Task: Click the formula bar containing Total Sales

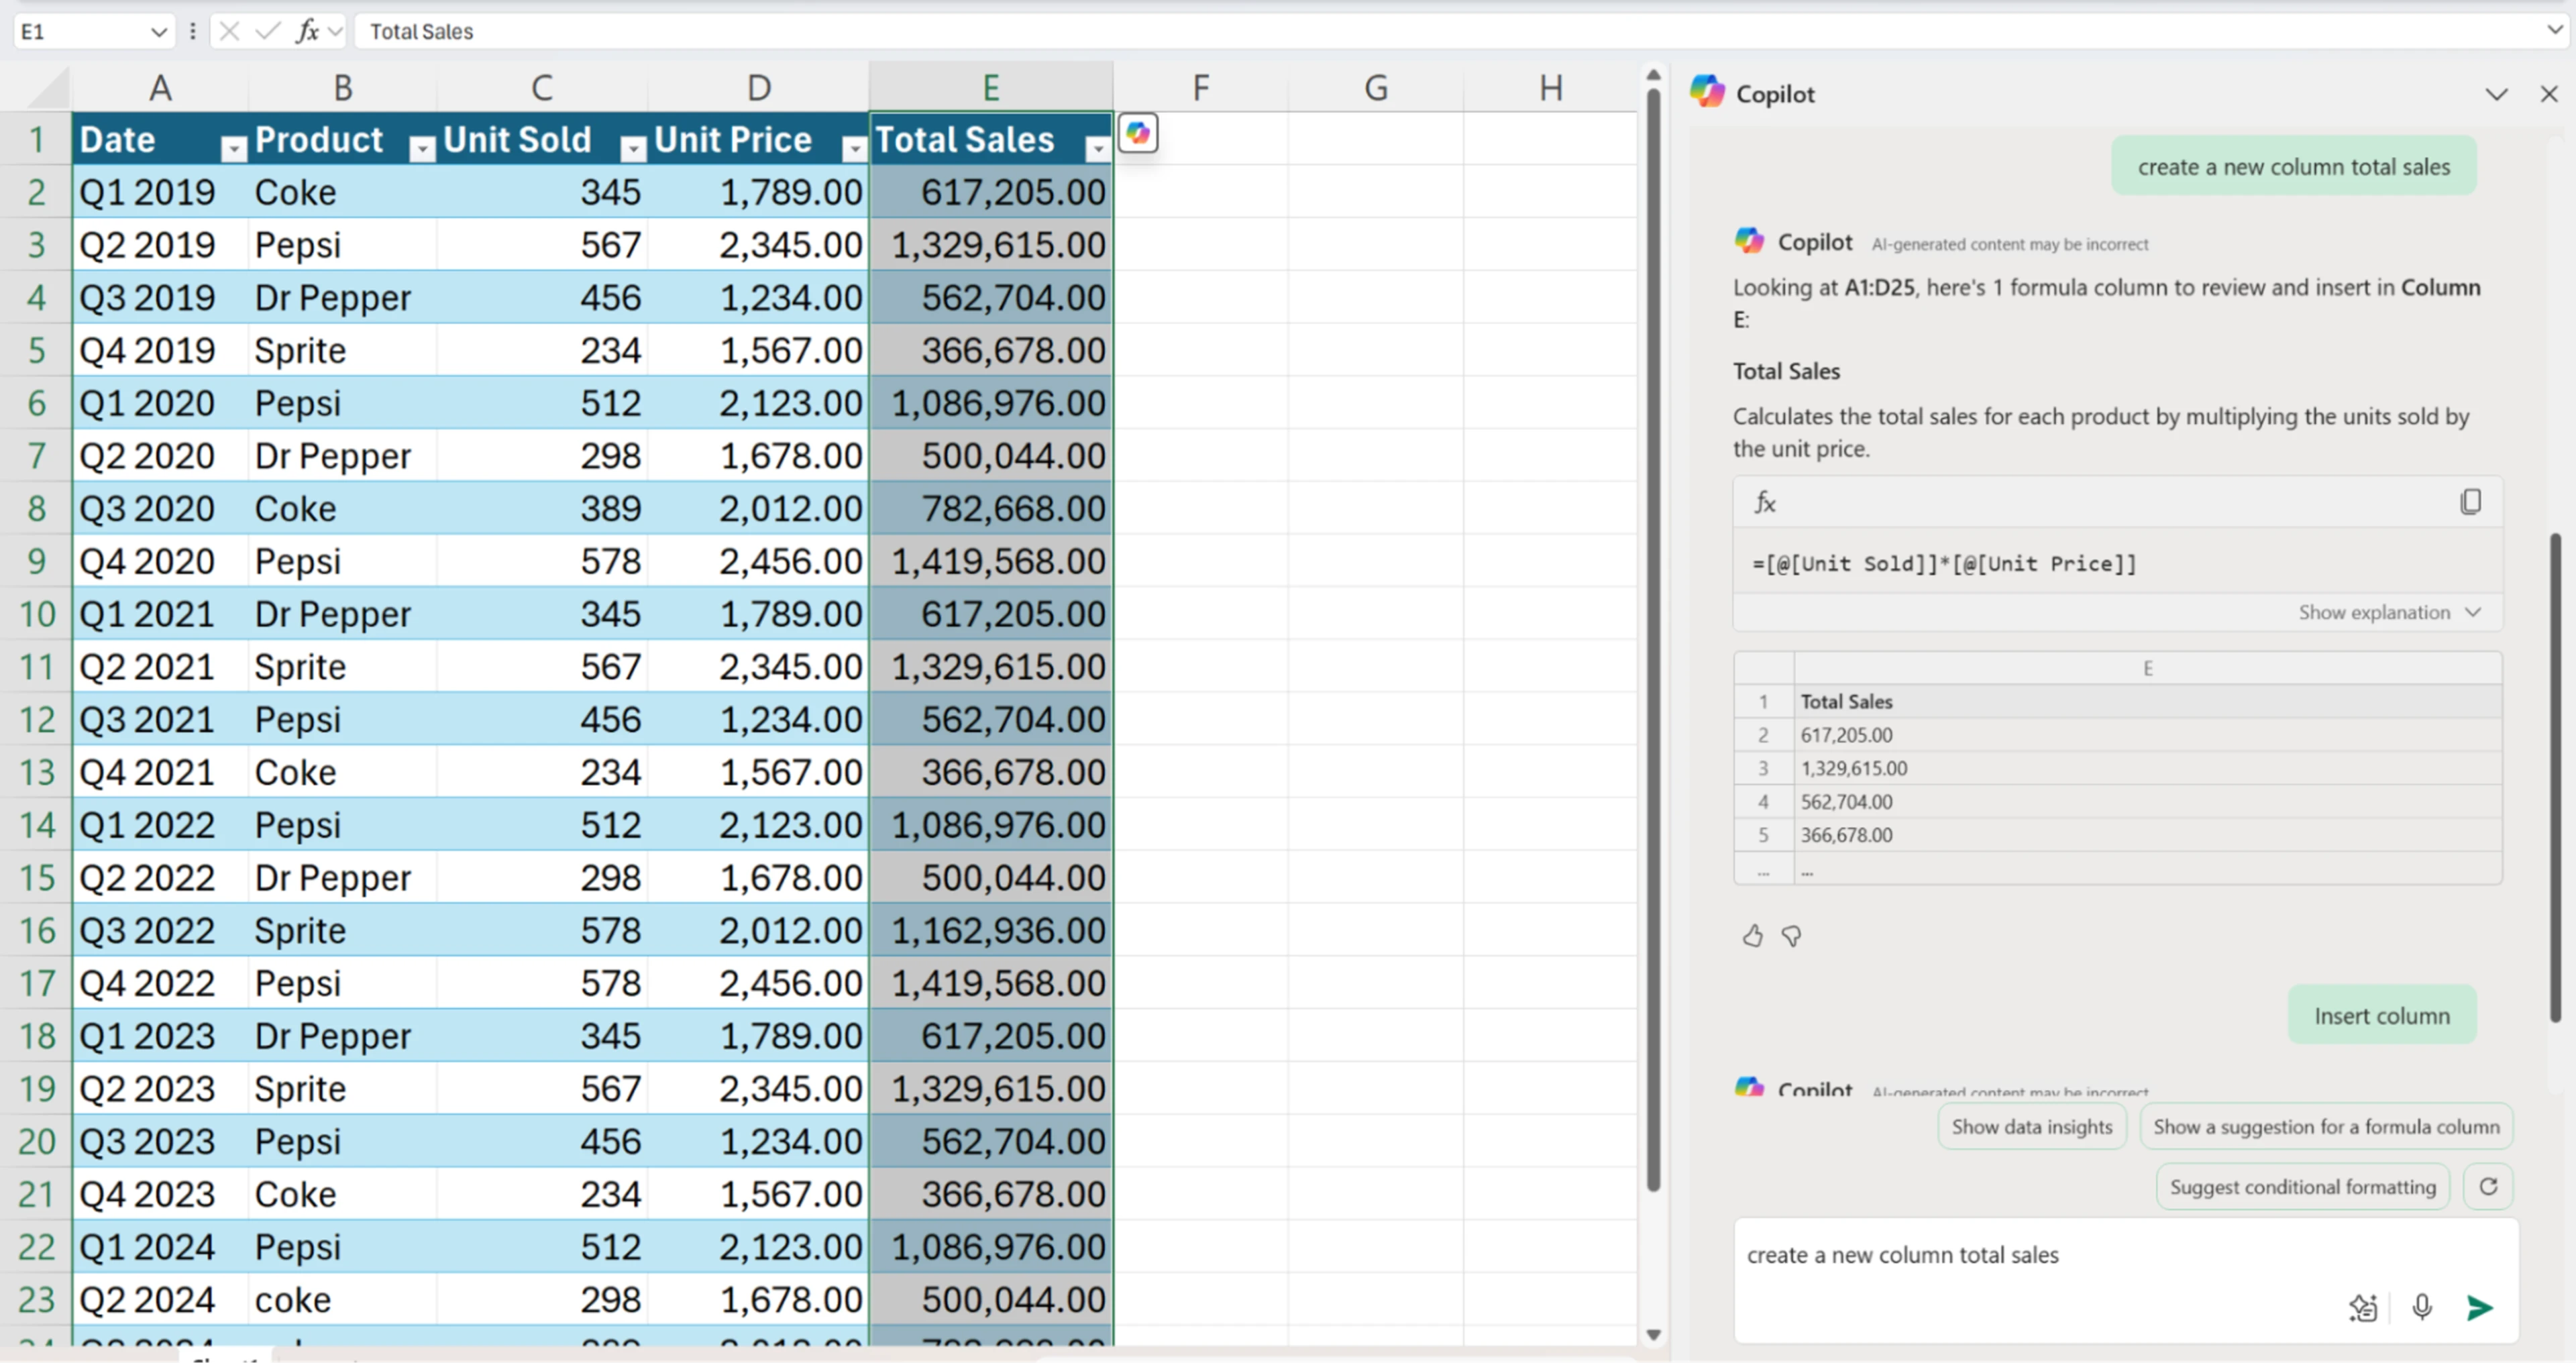Action: [1448, 31]
